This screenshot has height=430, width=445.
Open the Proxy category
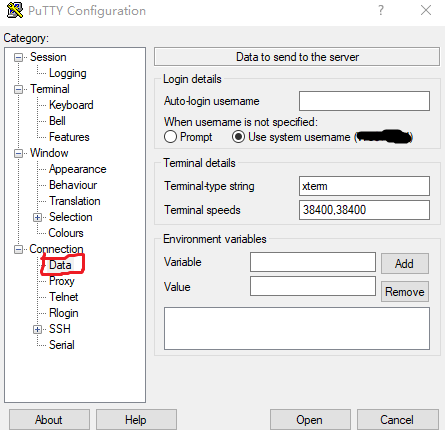point(62,281)
